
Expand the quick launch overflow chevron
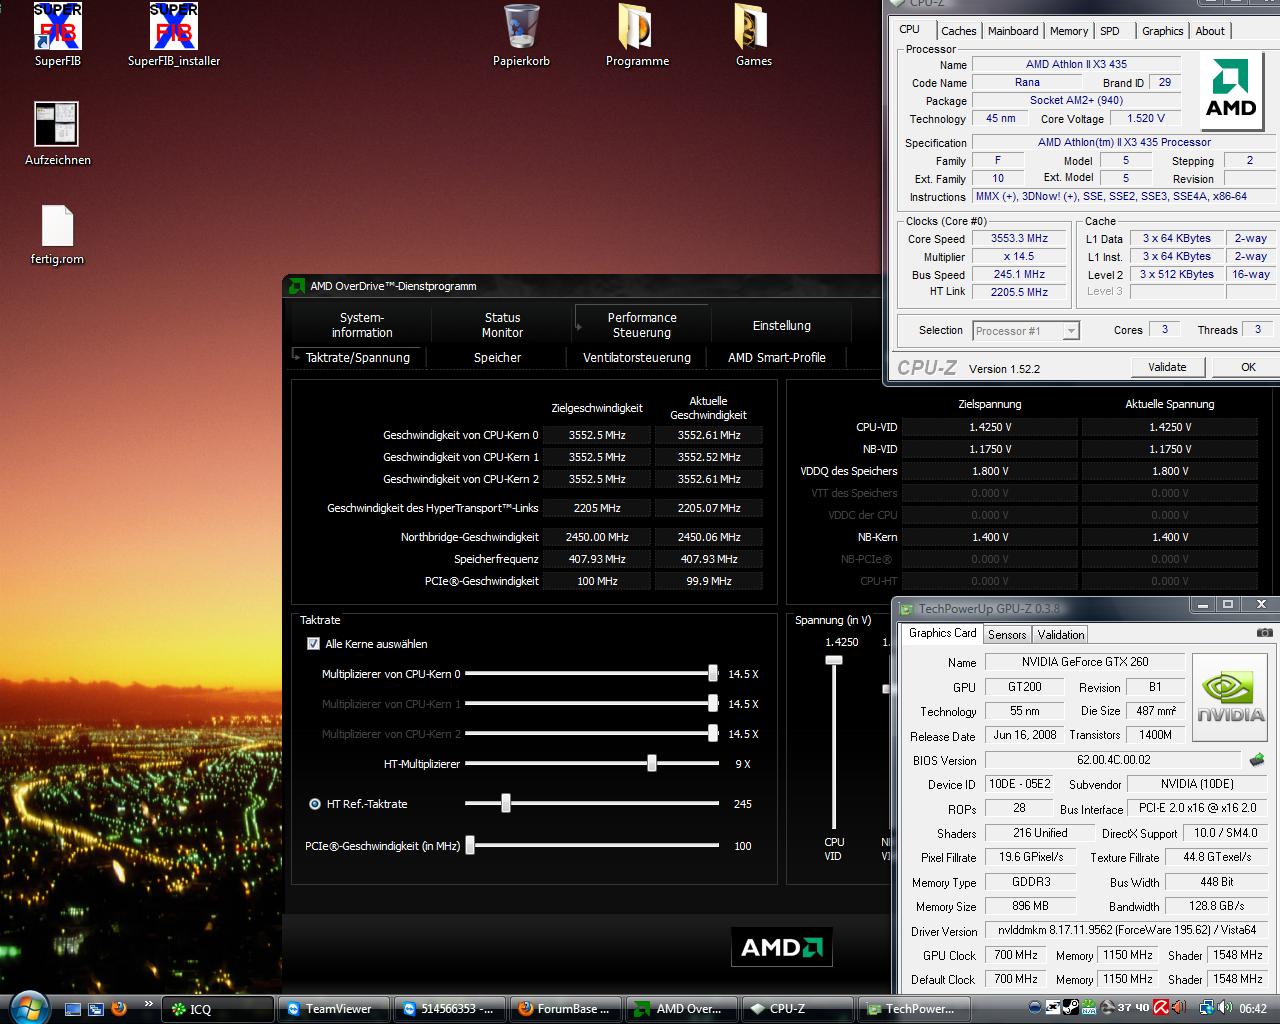click(149, 1003)
